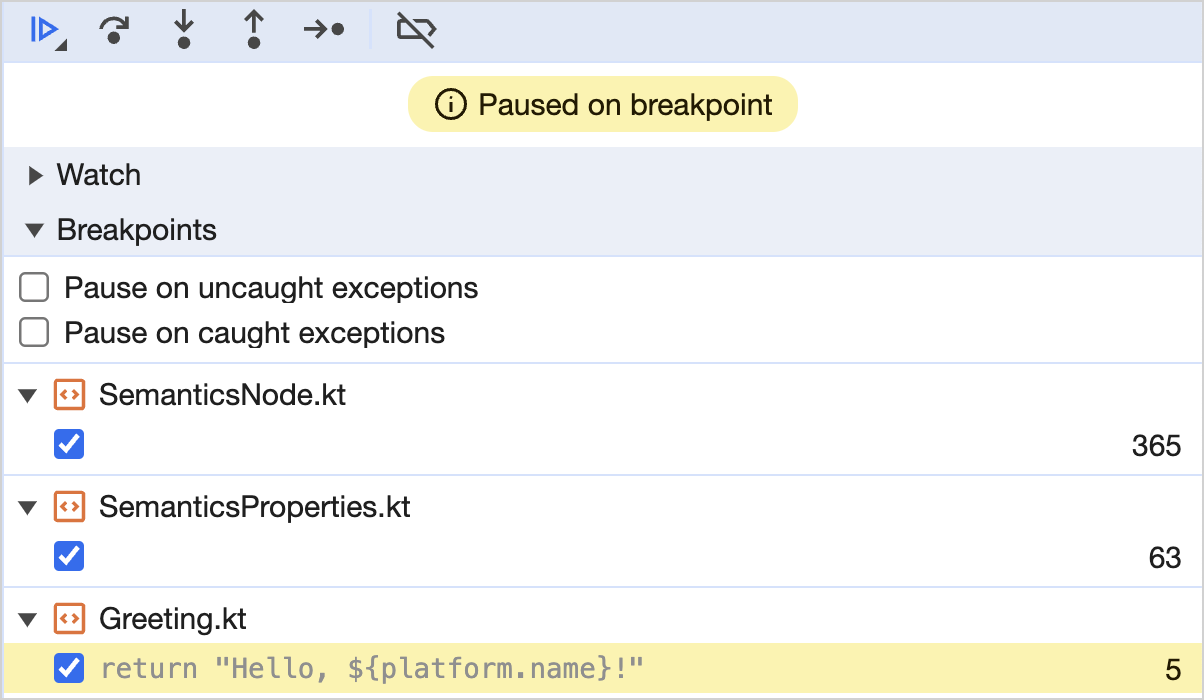Collapse SemanticsNode.kt breakpoint group
Viewport: 1204px width, 700px height.
tap(27, 395)
